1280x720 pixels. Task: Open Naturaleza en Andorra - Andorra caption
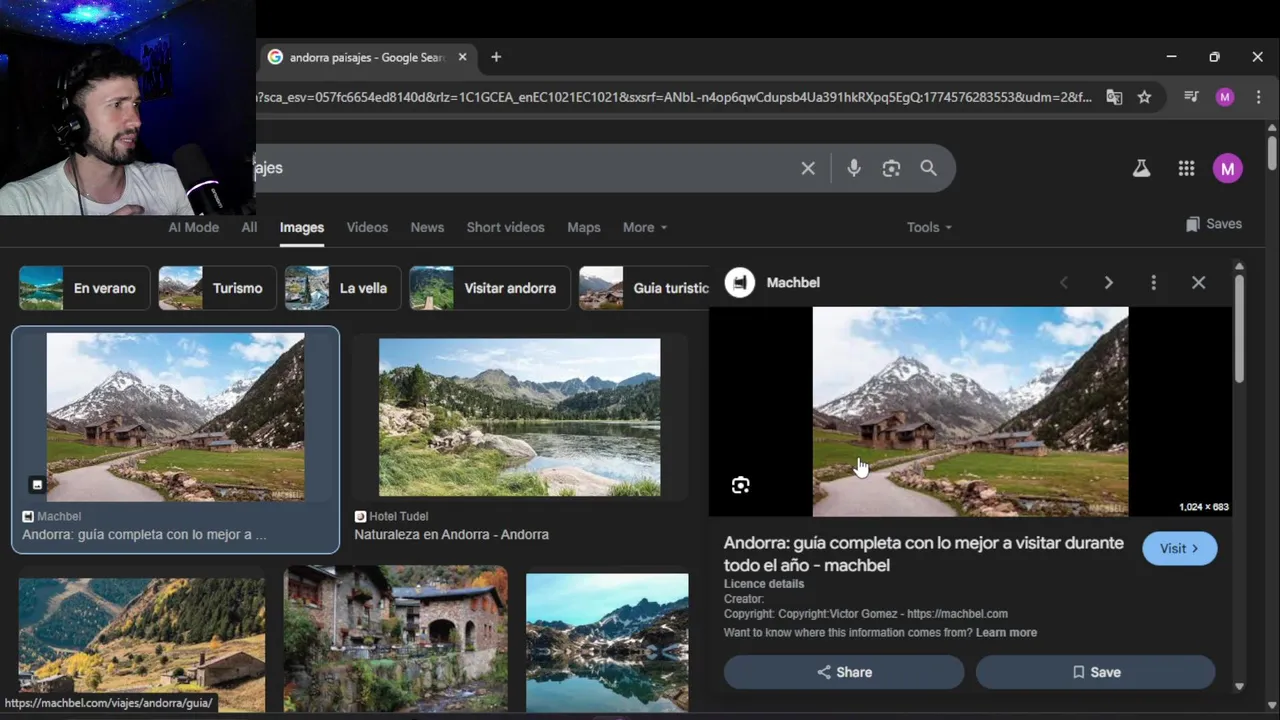(x=451, y=535)
